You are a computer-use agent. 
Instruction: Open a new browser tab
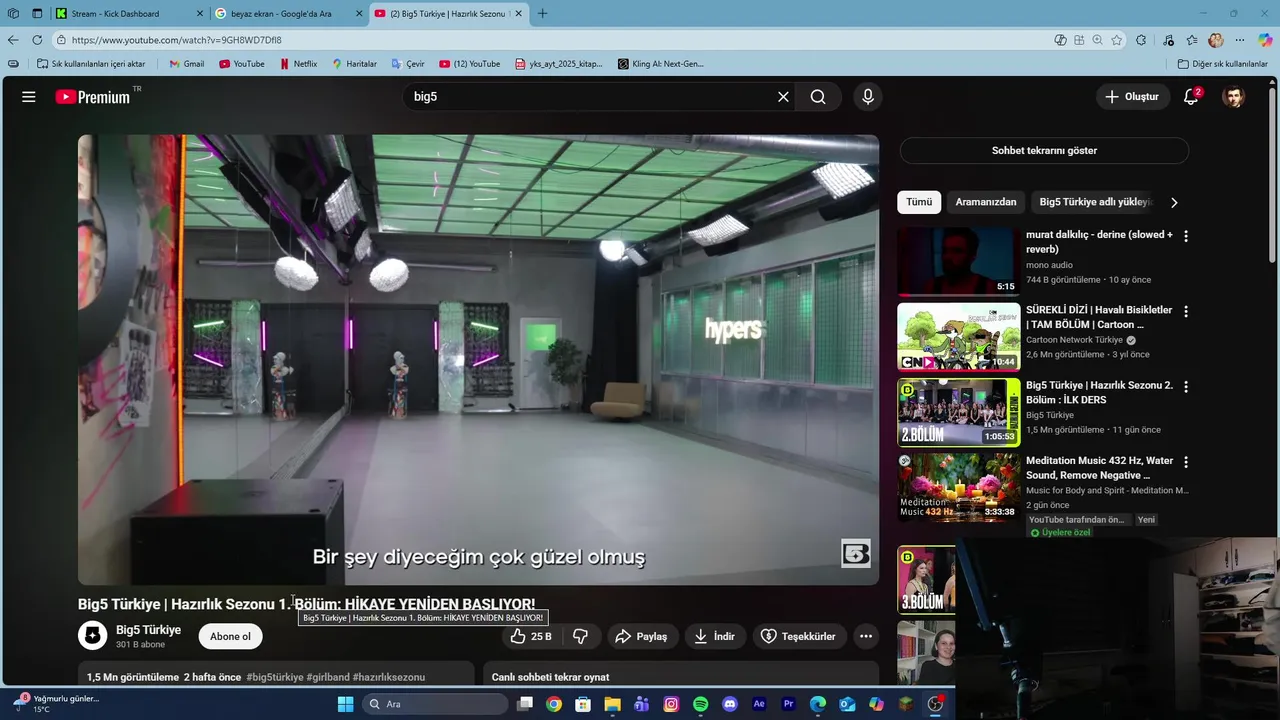[x=543, y=13]
